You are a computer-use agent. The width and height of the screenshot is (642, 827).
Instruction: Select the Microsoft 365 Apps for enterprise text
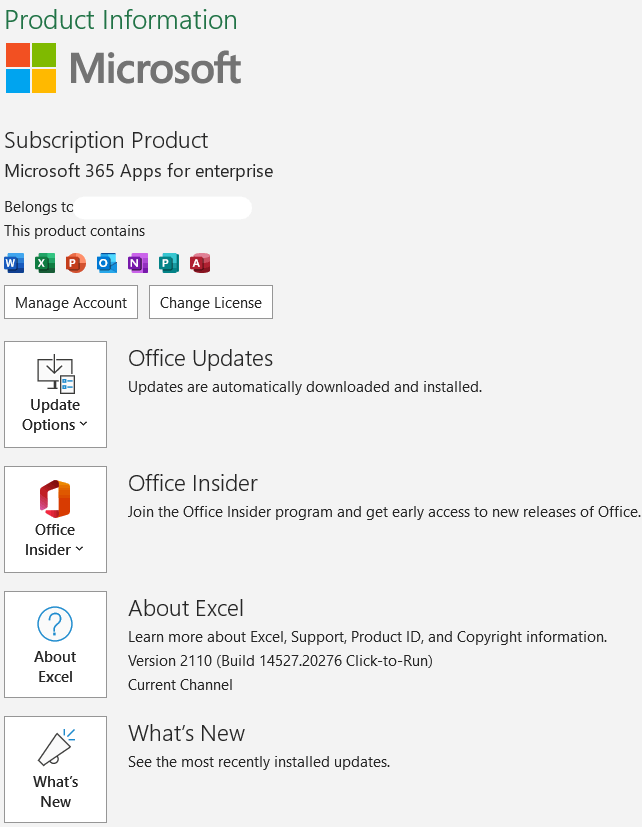coord(139,171)
